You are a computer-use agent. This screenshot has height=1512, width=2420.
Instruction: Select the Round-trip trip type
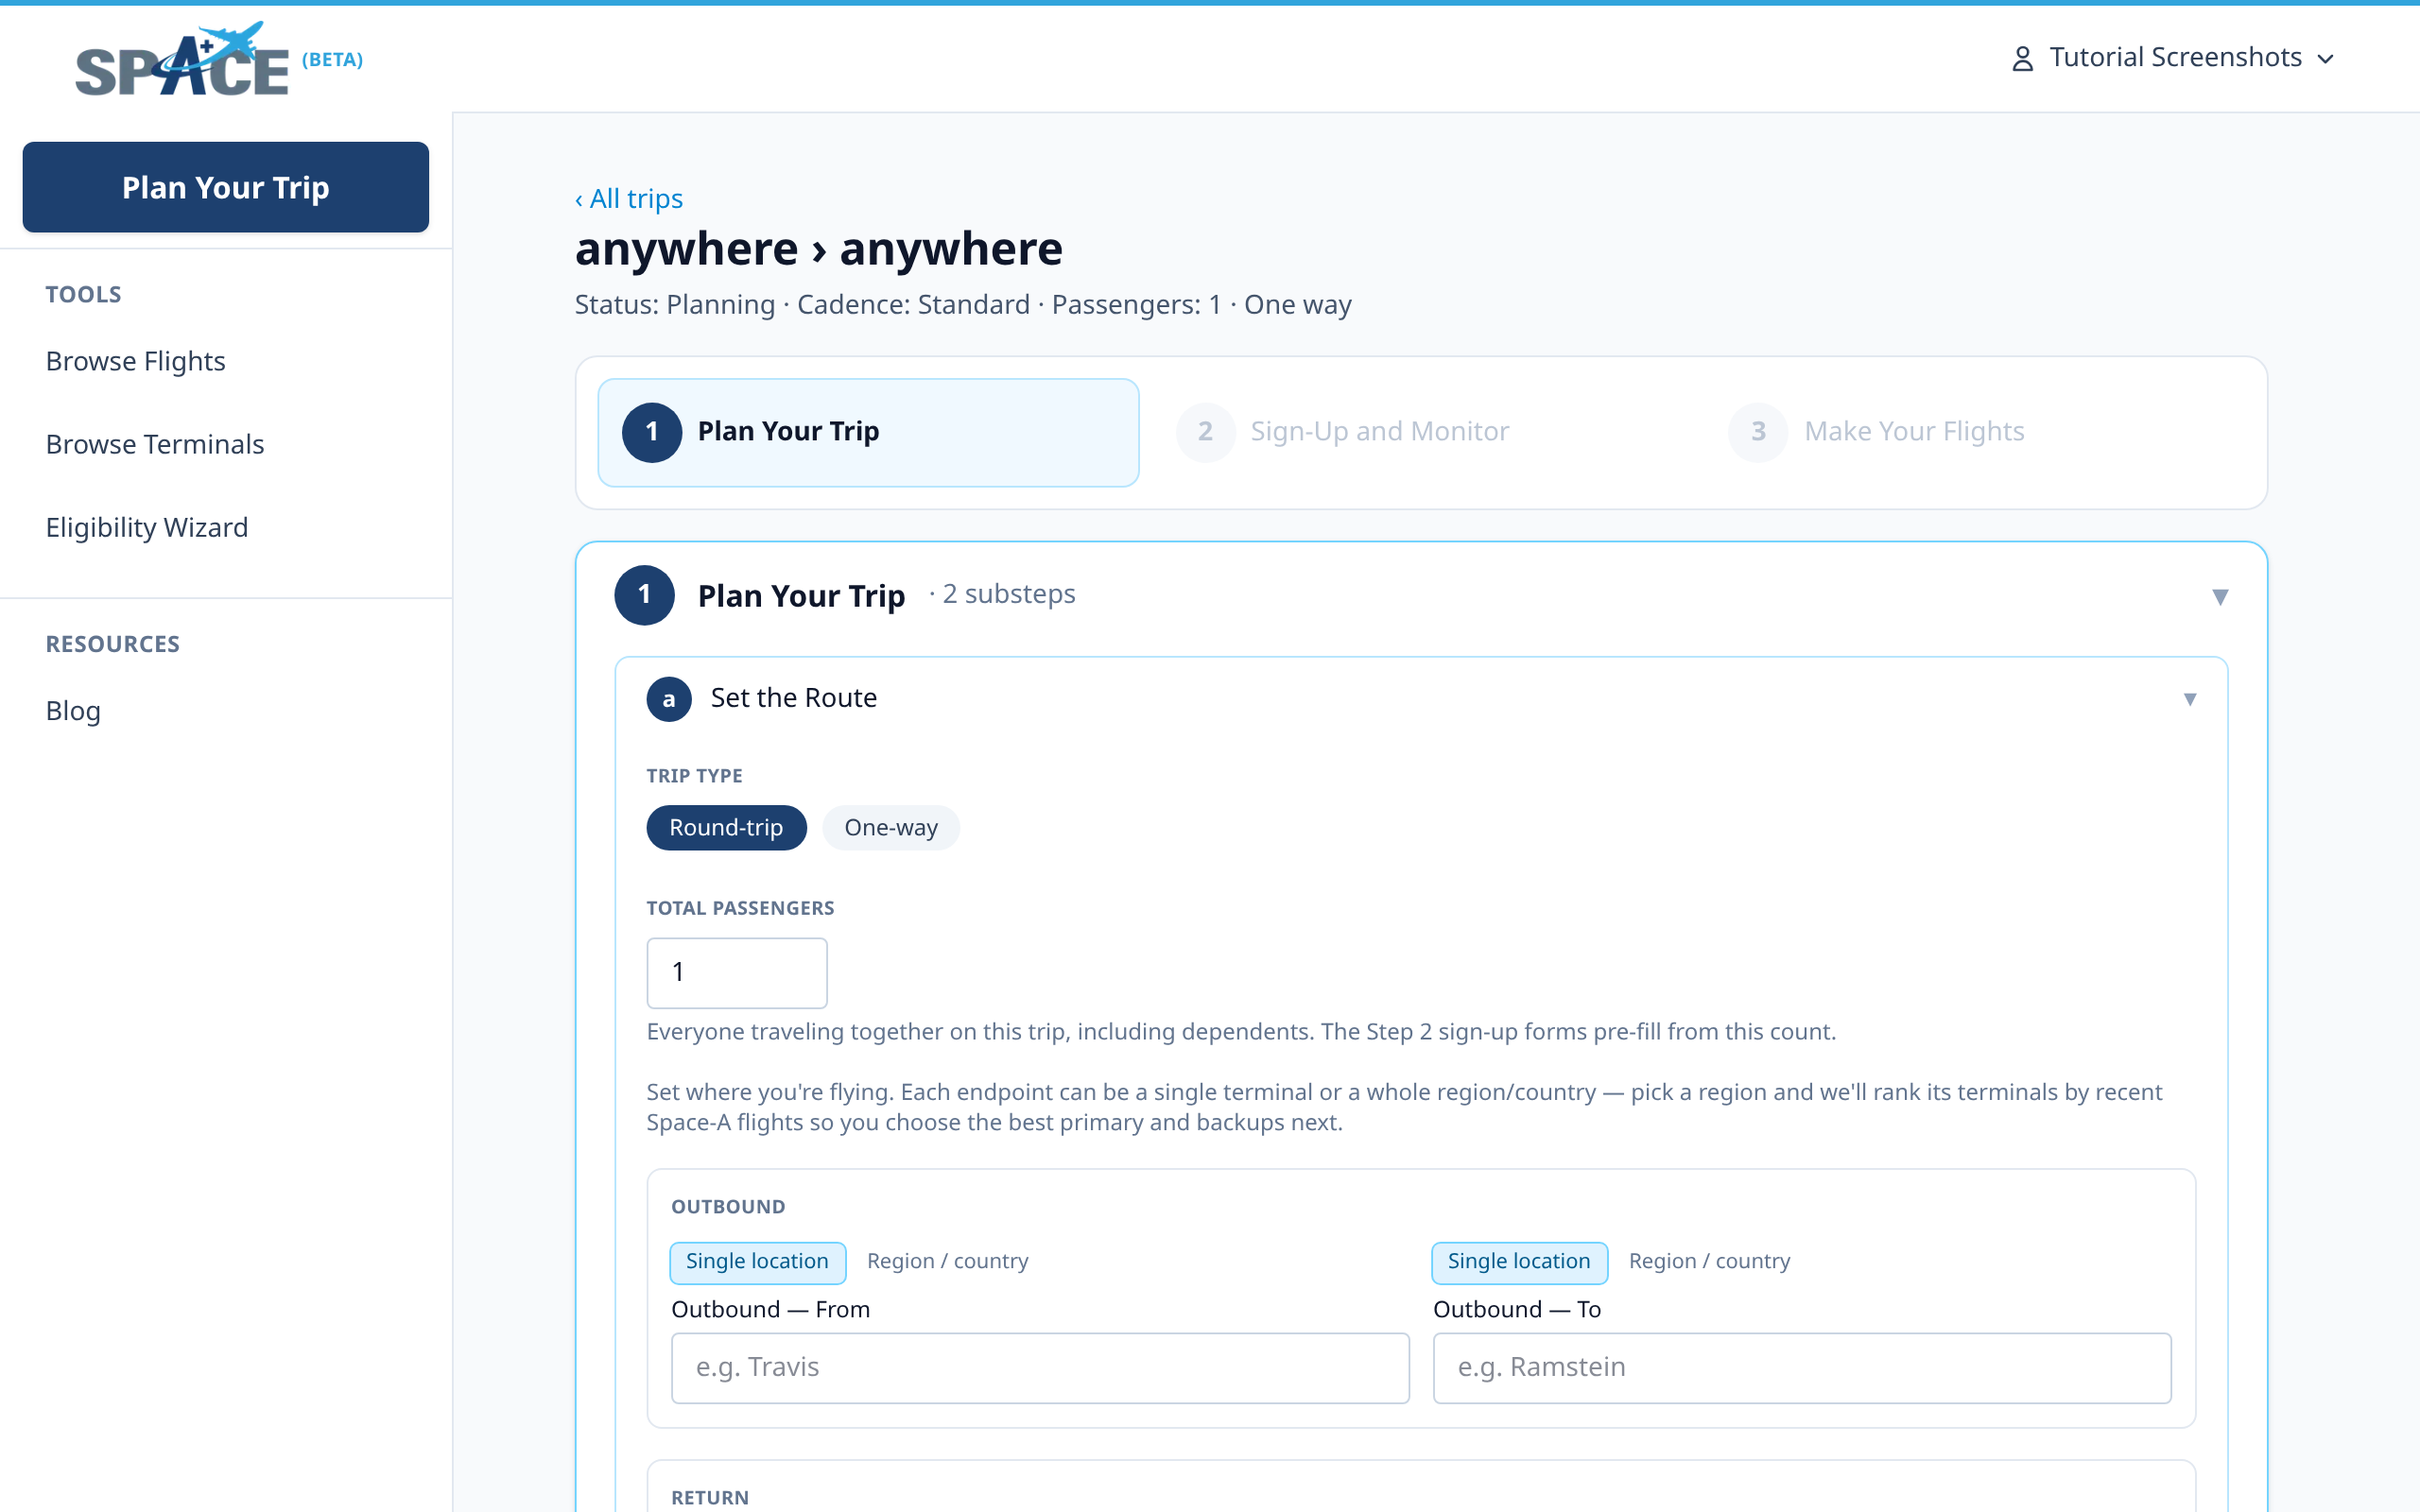pos(726,828)
